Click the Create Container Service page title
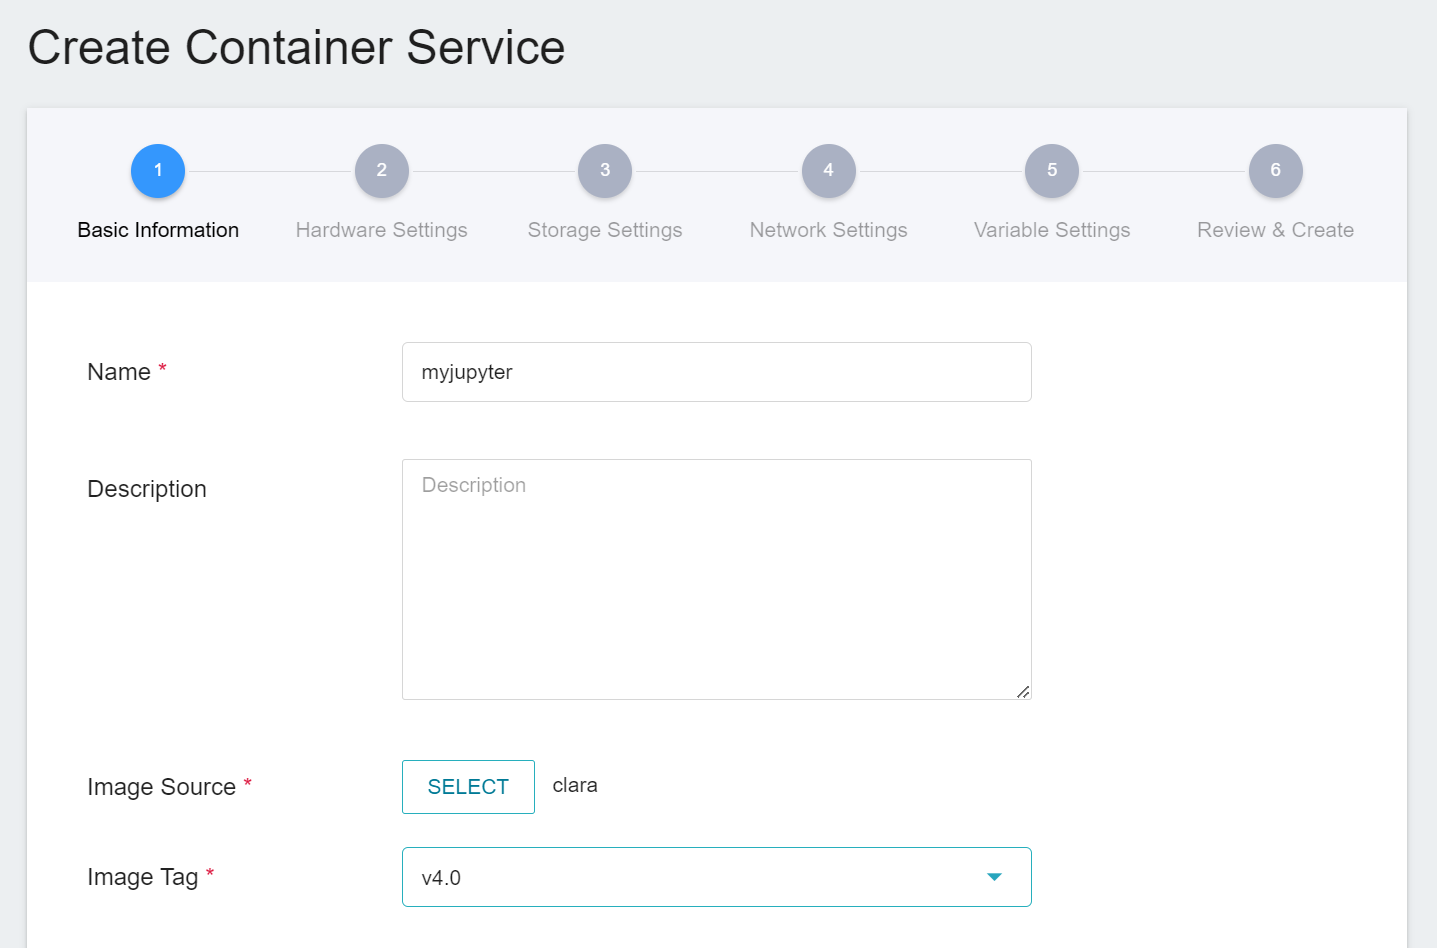This screenshot has height=948, width=1437. tap(296, 47)
